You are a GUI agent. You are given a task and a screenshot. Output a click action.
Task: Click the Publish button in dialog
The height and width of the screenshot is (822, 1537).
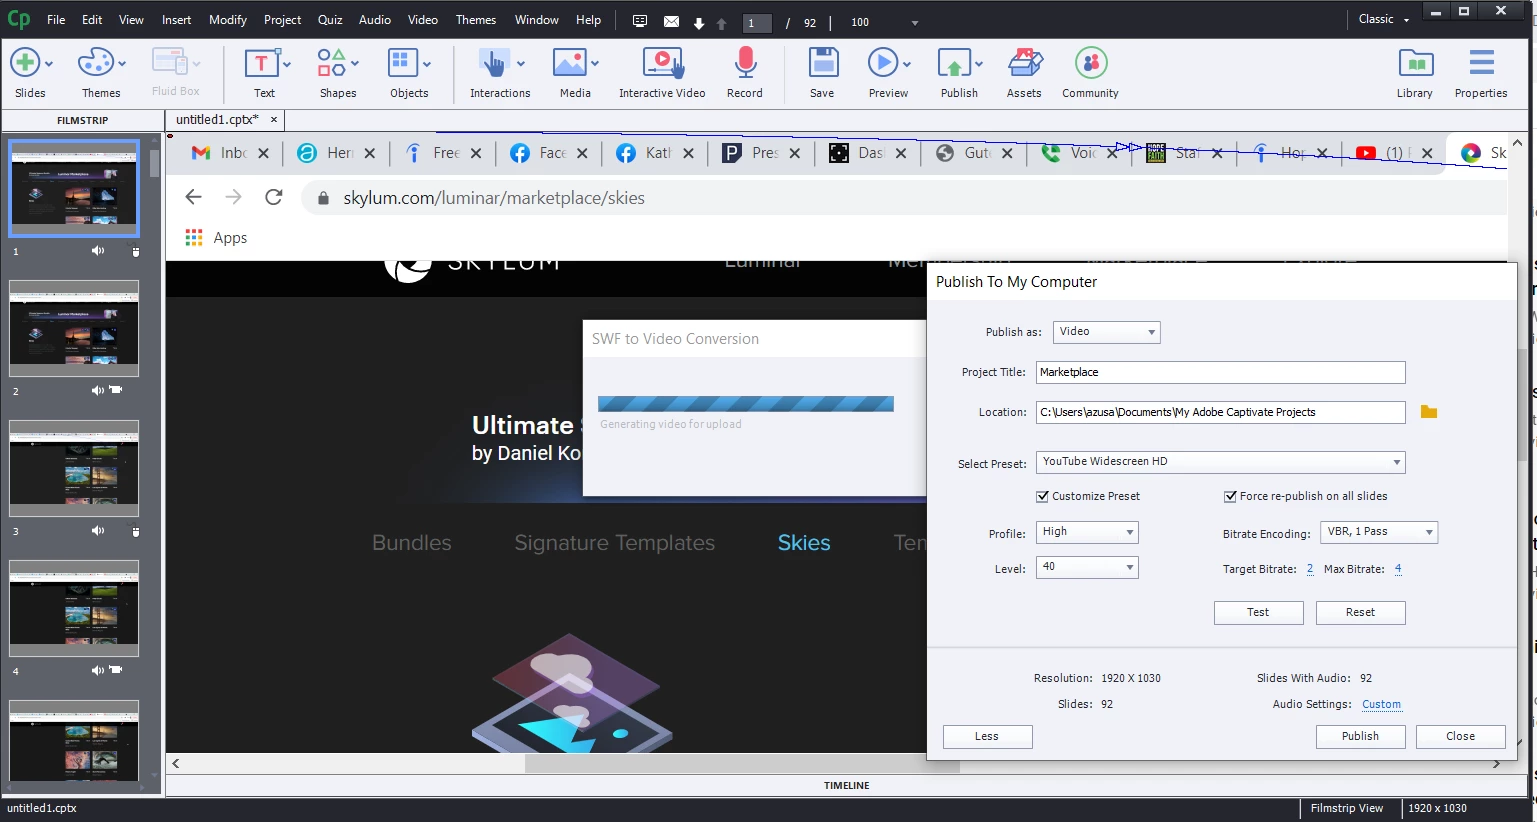pyautogui.click(x=1360, y=736)
